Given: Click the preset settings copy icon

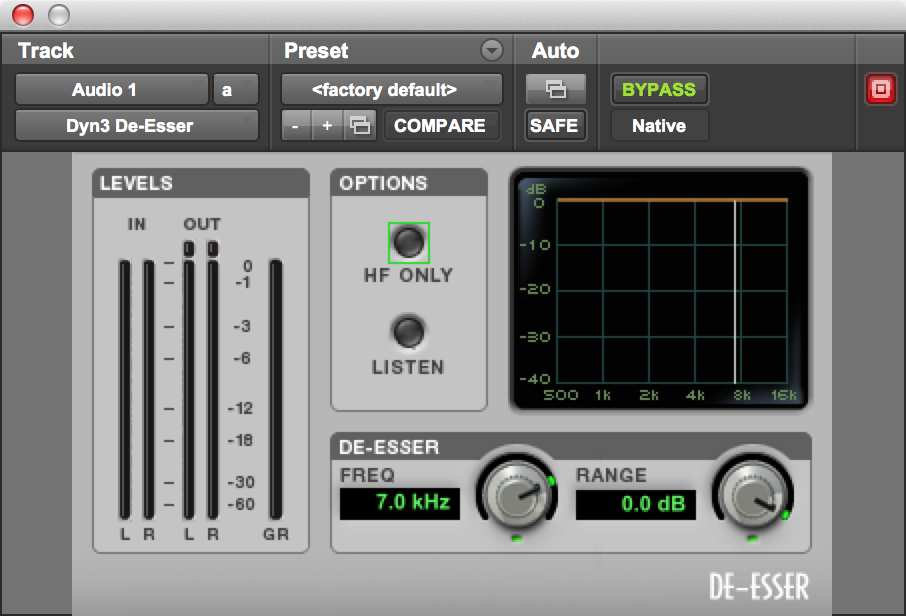Looking at the screenshot, I should (x=360, y=125).
